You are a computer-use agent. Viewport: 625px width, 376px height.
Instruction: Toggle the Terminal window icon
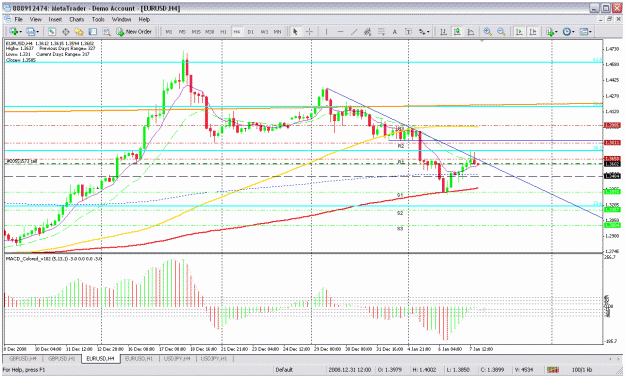(x=92, y=31)
